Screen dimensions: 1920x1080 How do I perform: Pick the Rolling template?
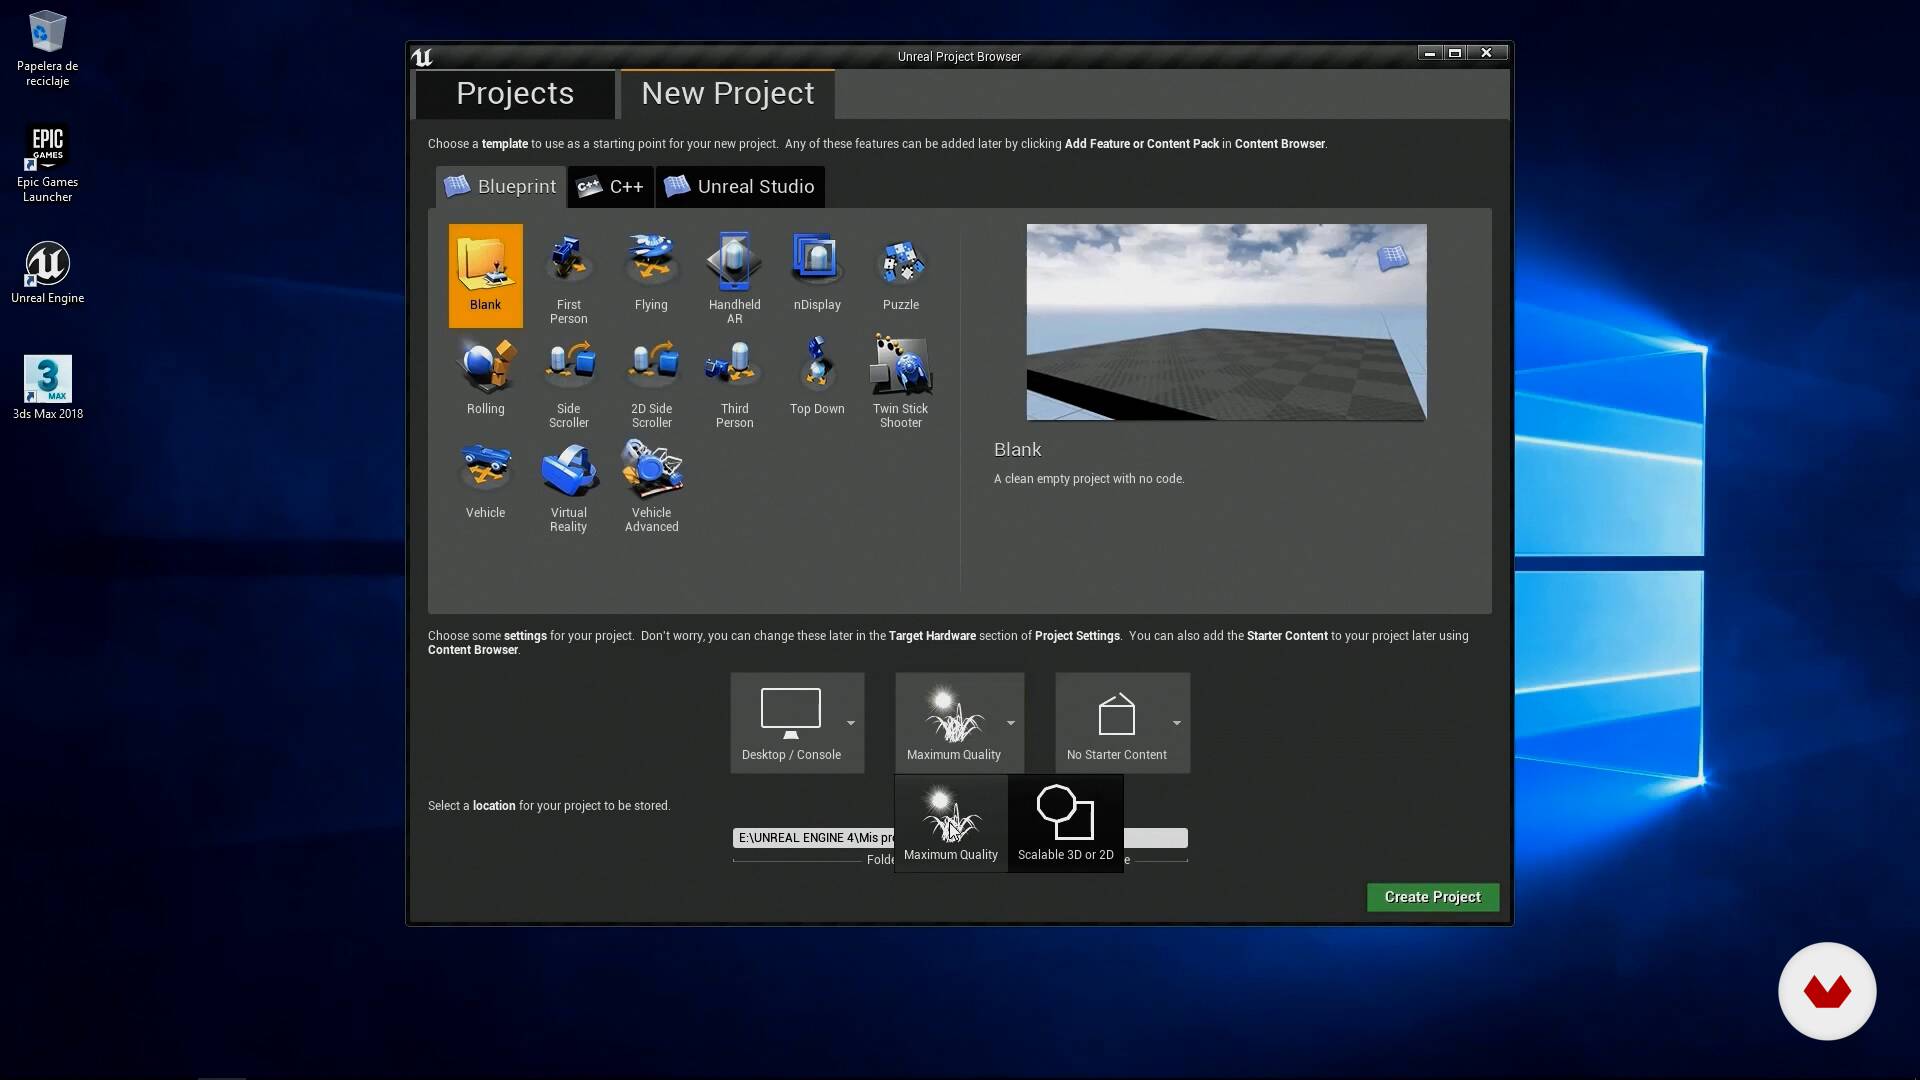pos(485,379)
